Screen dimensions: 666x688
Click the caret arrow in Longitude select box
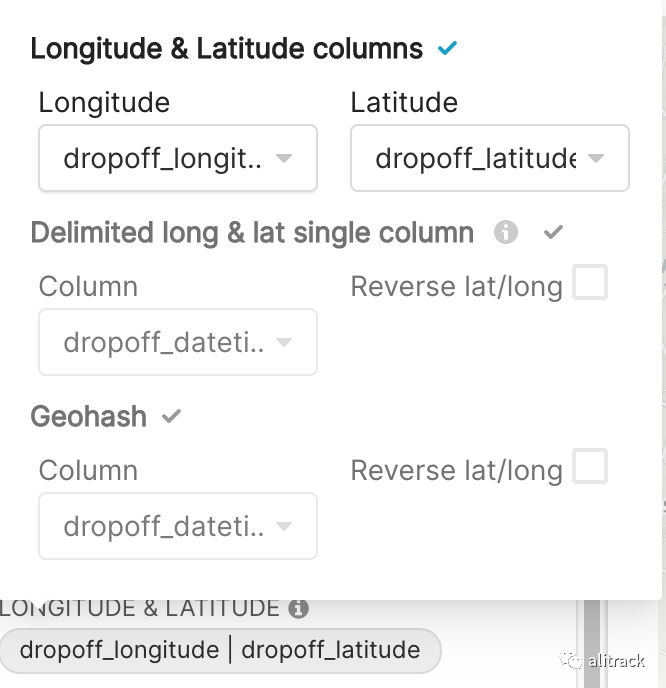(x=284, y=158)
